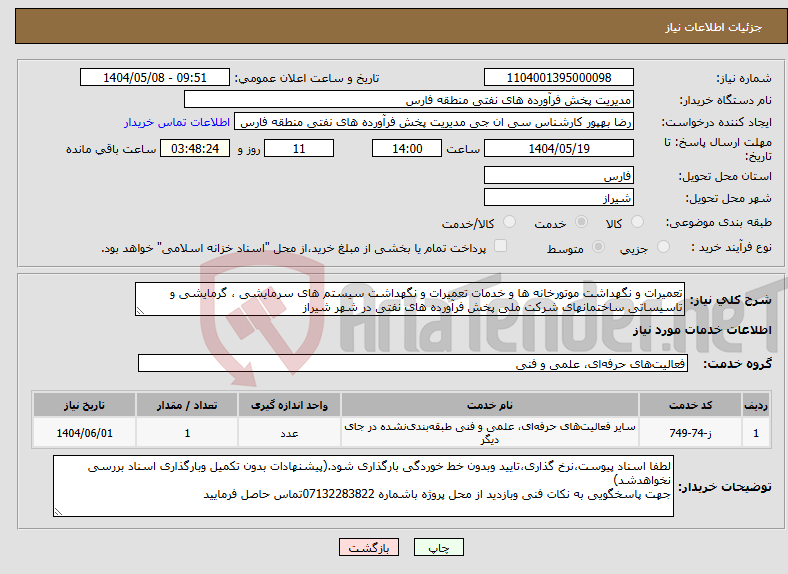Click the چاپ (print) button
This screenshot has width=788, height=574.
[438, 547]
